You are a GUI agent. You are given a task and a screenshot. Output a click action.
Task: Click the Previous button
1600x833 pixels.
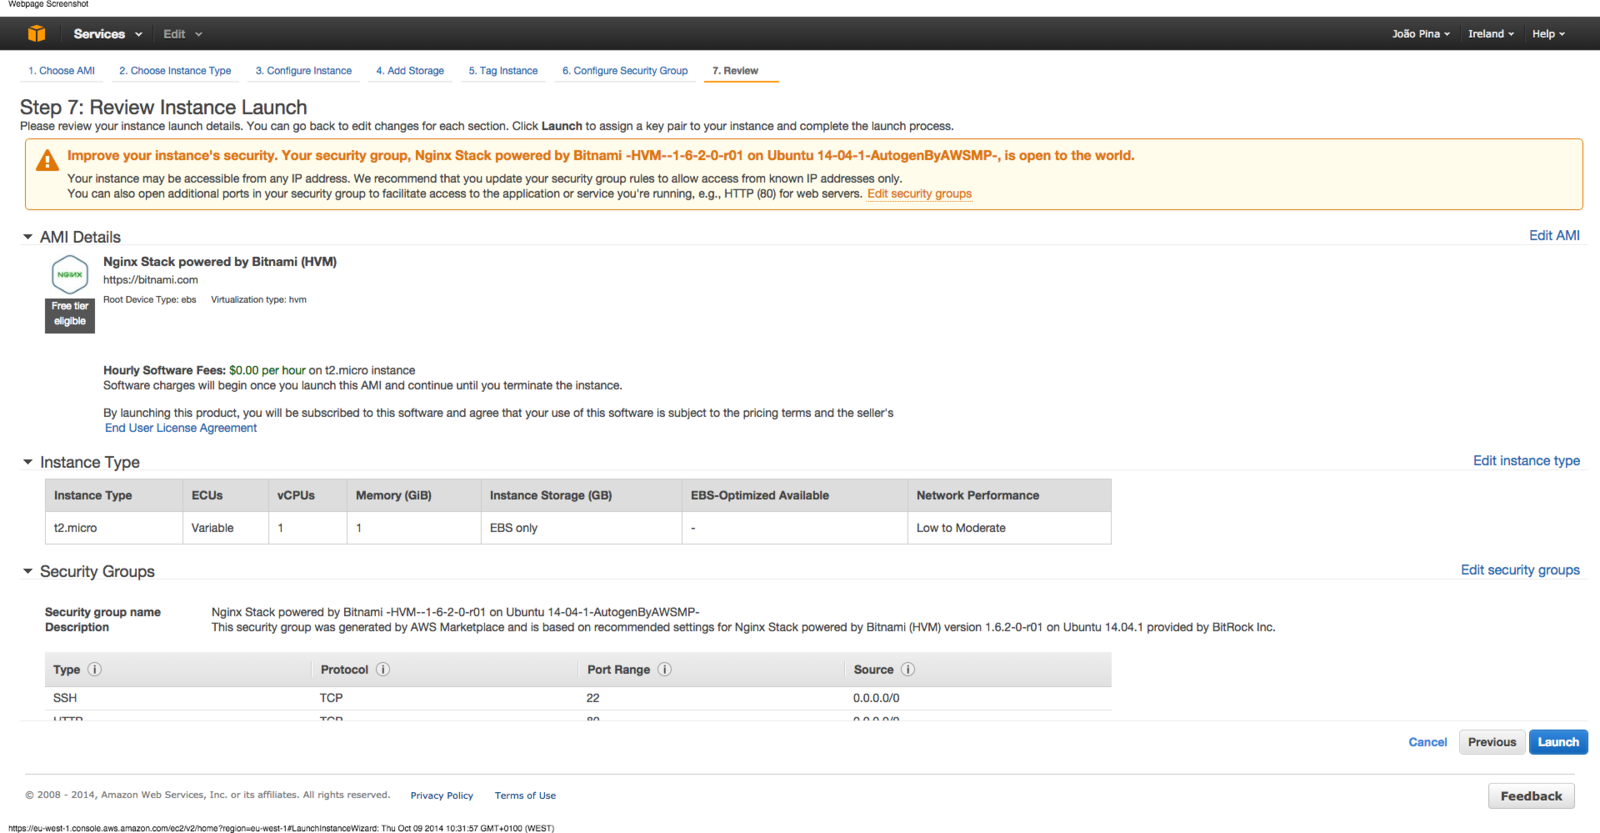[1492, 742]
